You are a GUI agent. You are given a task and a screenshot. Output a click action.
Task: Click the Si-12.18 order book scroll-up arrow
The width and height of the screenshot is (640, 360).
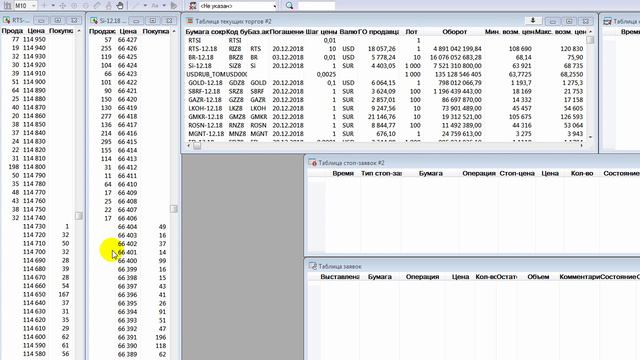(174, 31)
